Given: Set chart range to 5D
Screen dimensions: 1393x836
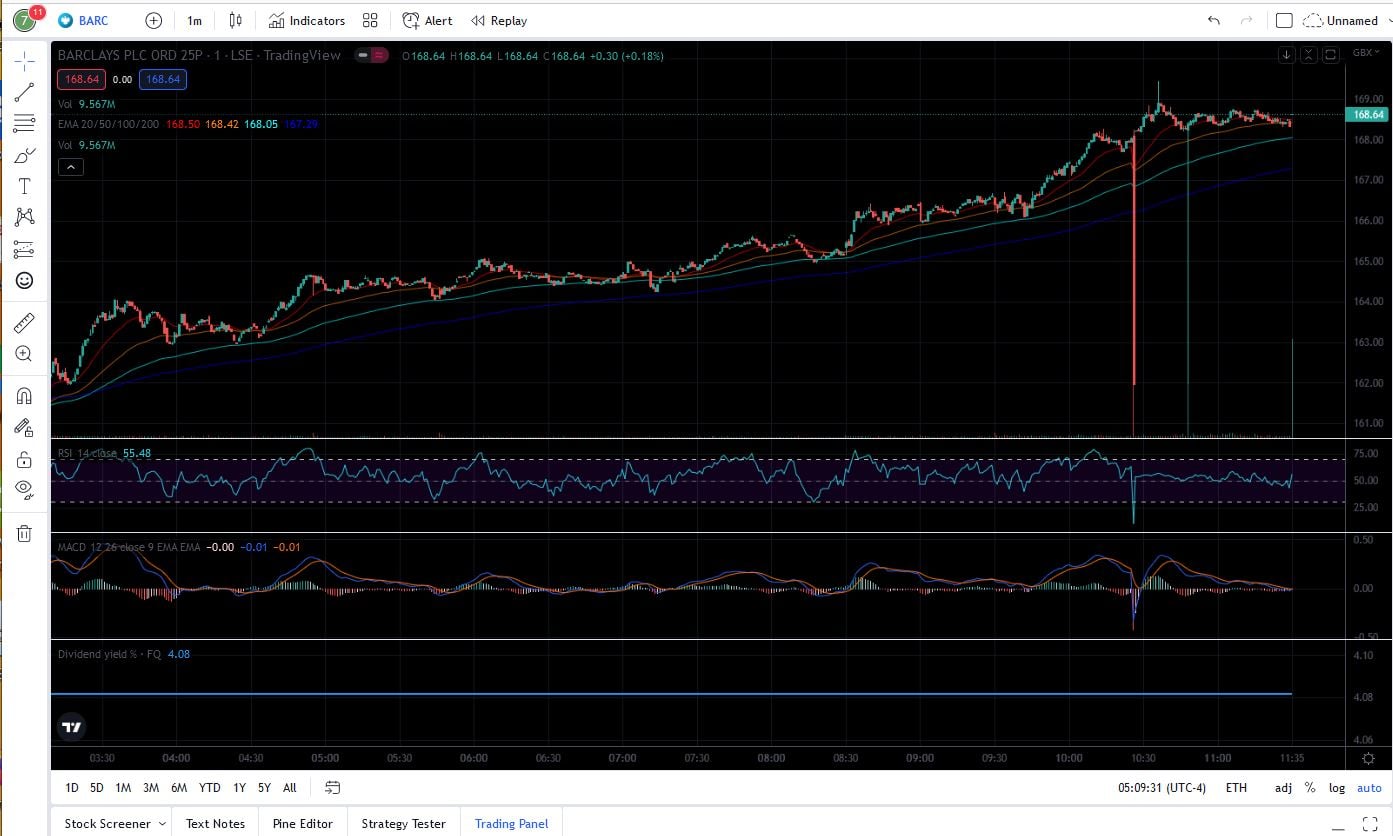Looking at the screenshot, I should pyautogui.click(x=96, y=788).
